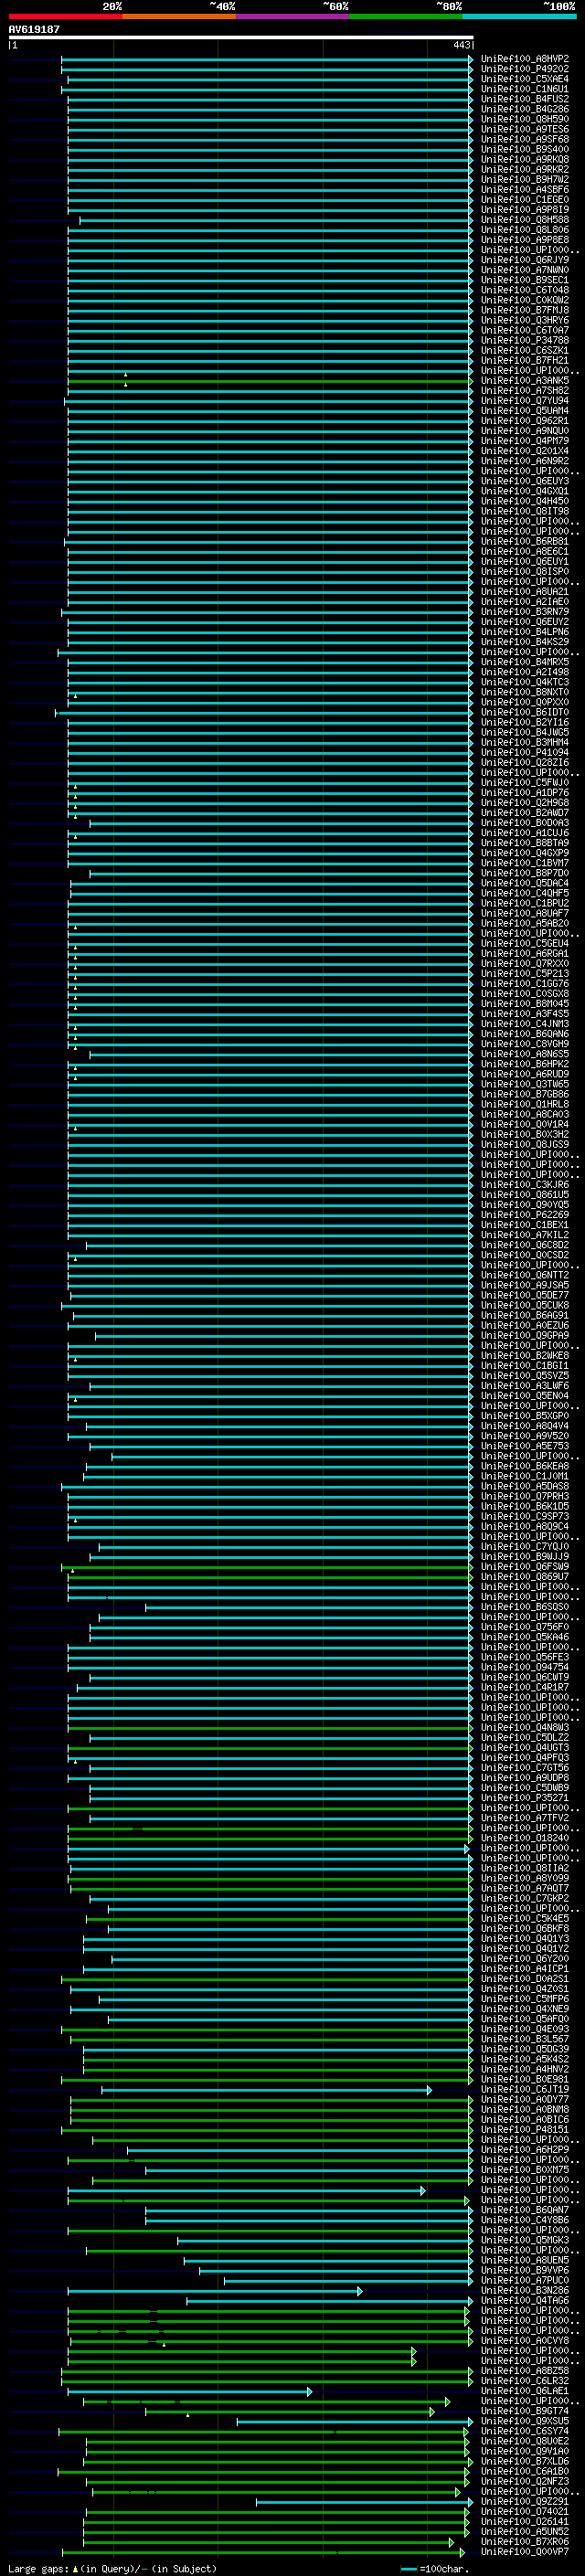585x2576 pixels.
Task: Select last subject label UniRef100_Q00VP7
Action: point(524,2552)
